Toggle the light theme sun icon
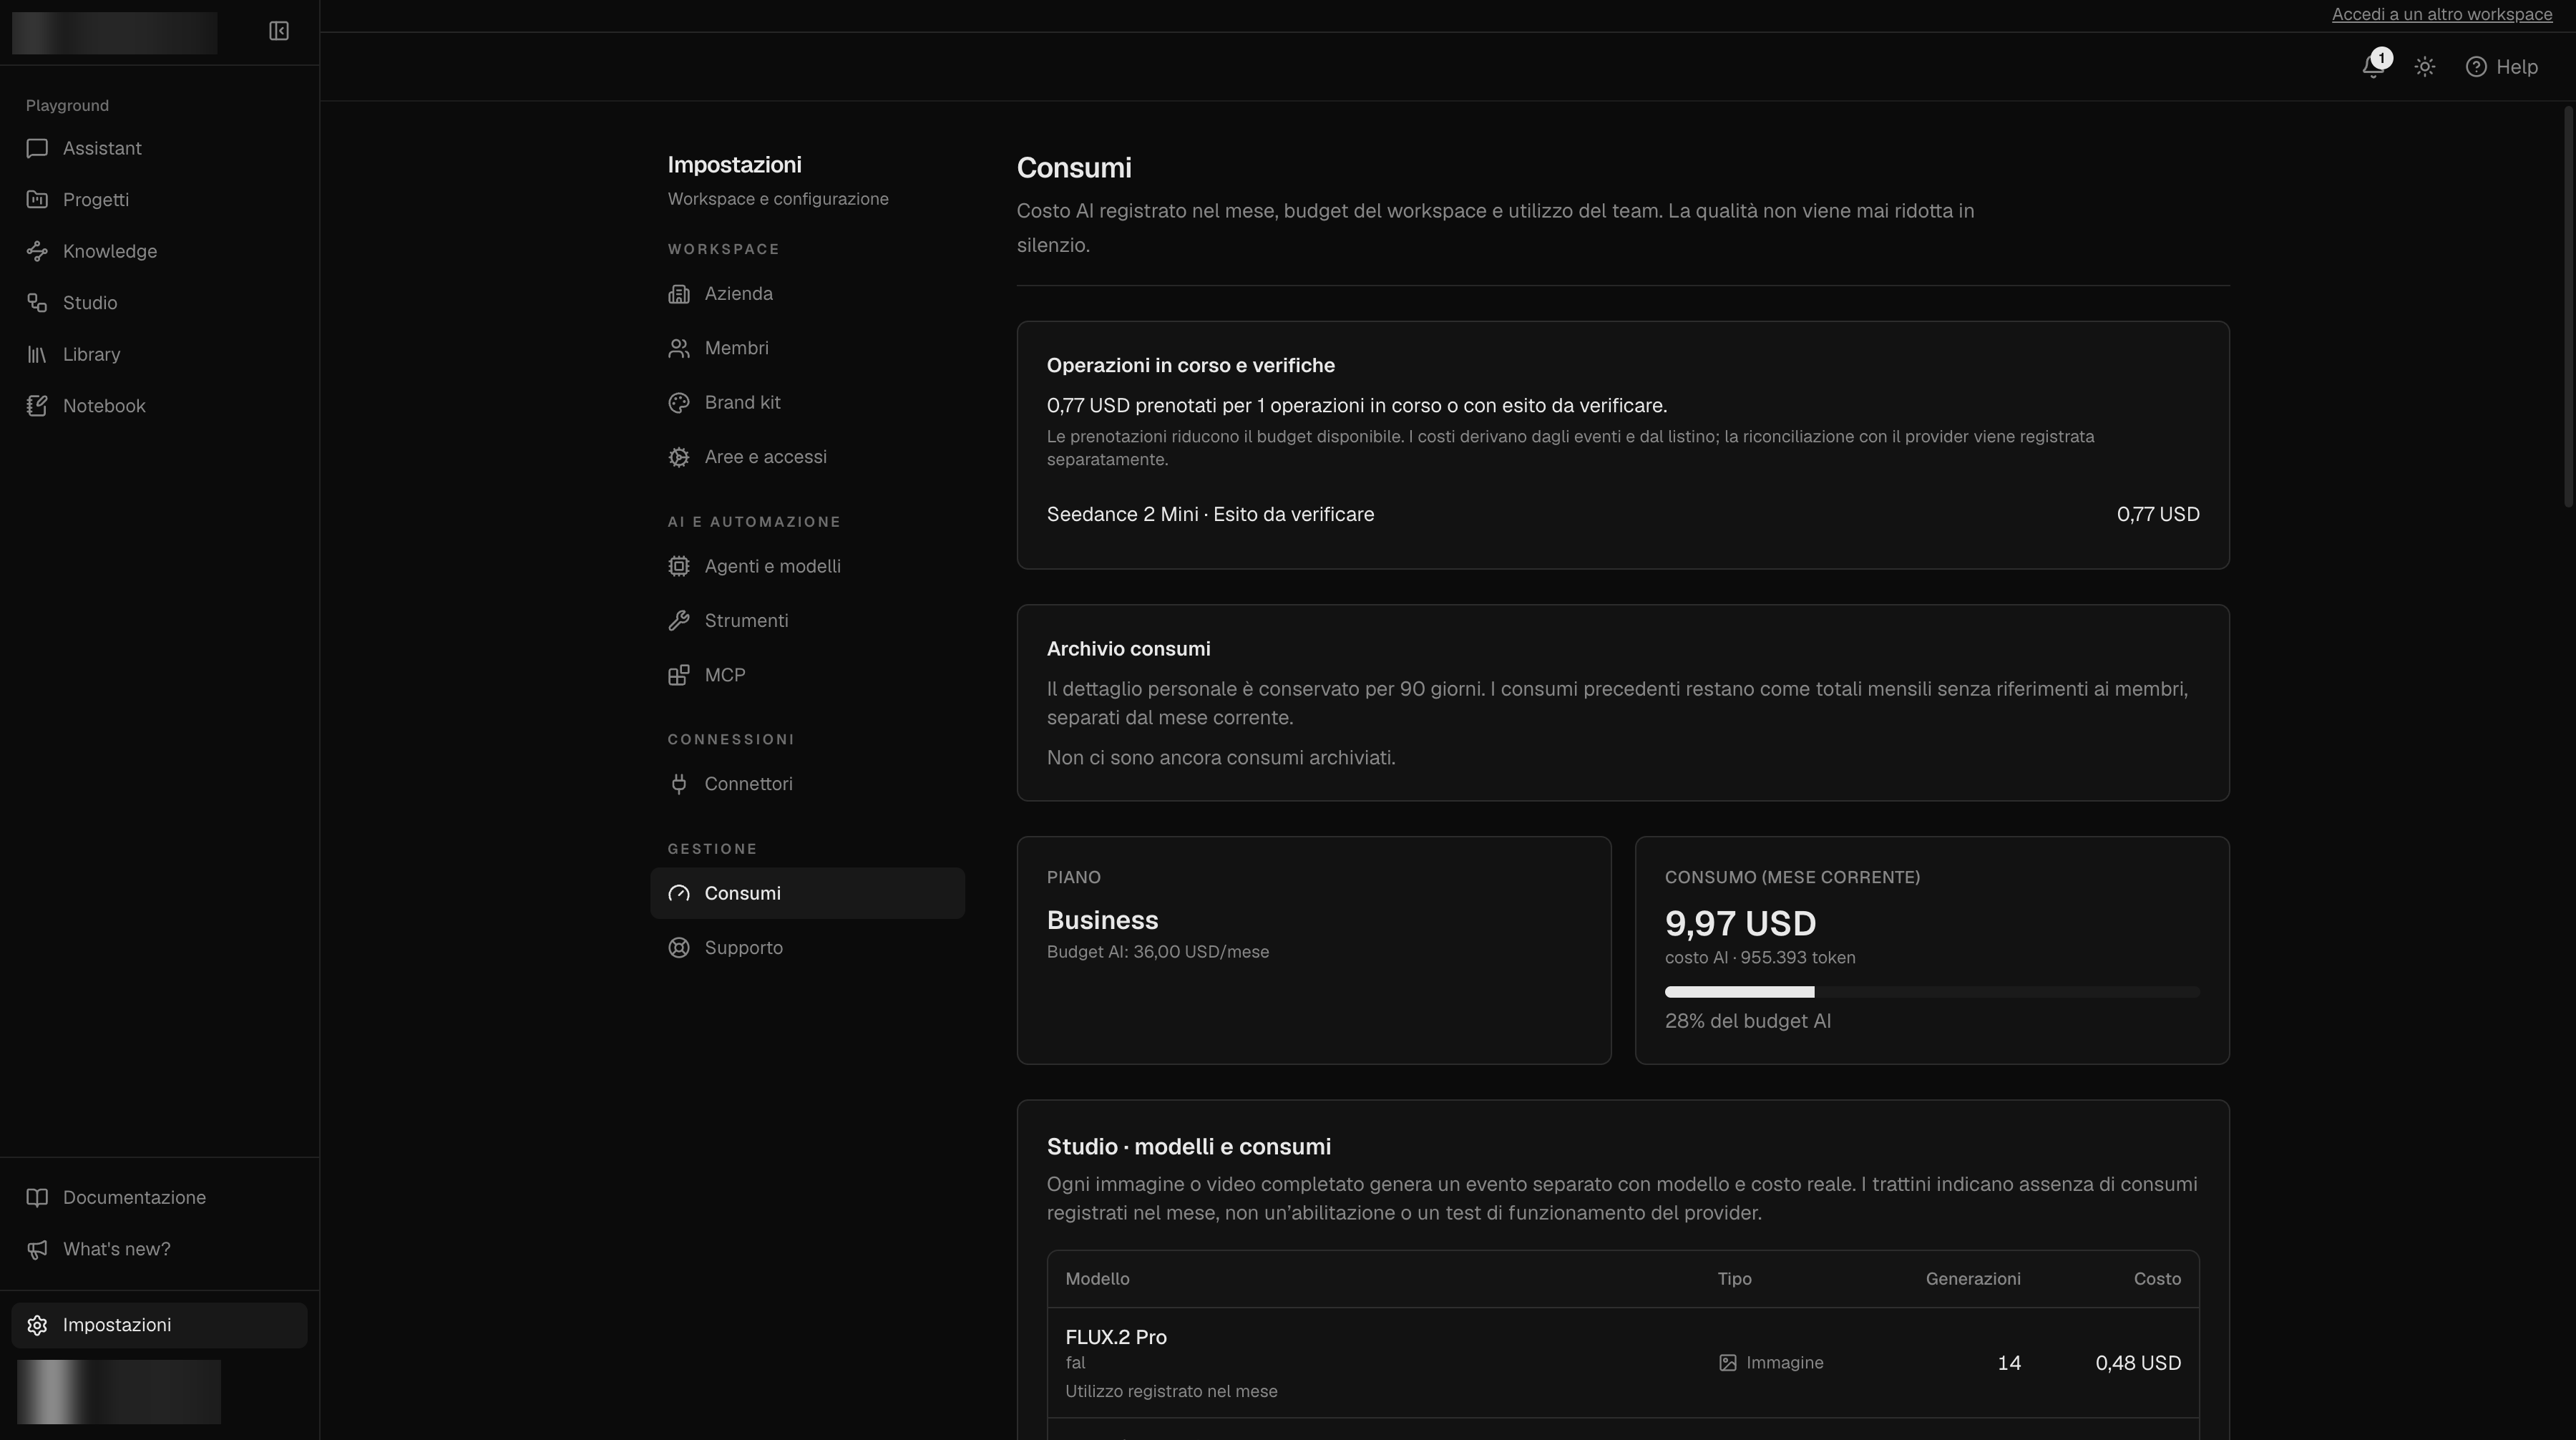 (x=2424, y=67)
